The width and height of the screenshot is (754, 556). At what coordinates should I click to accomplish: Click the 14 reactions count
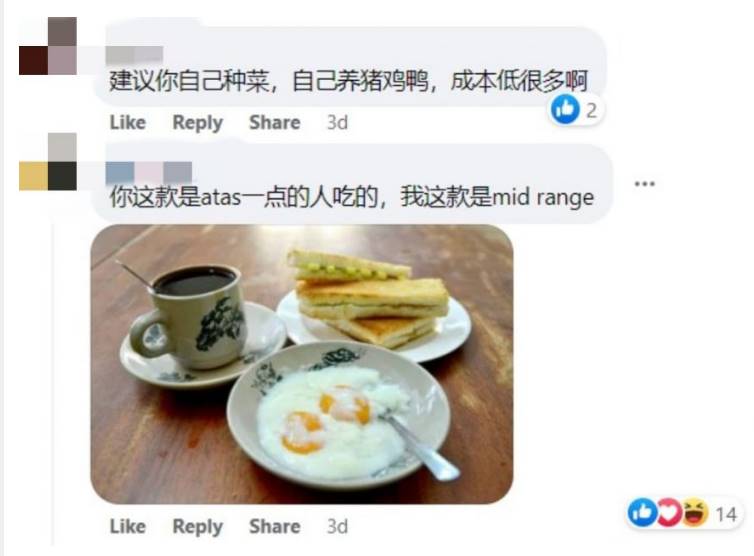click(726, 515)
